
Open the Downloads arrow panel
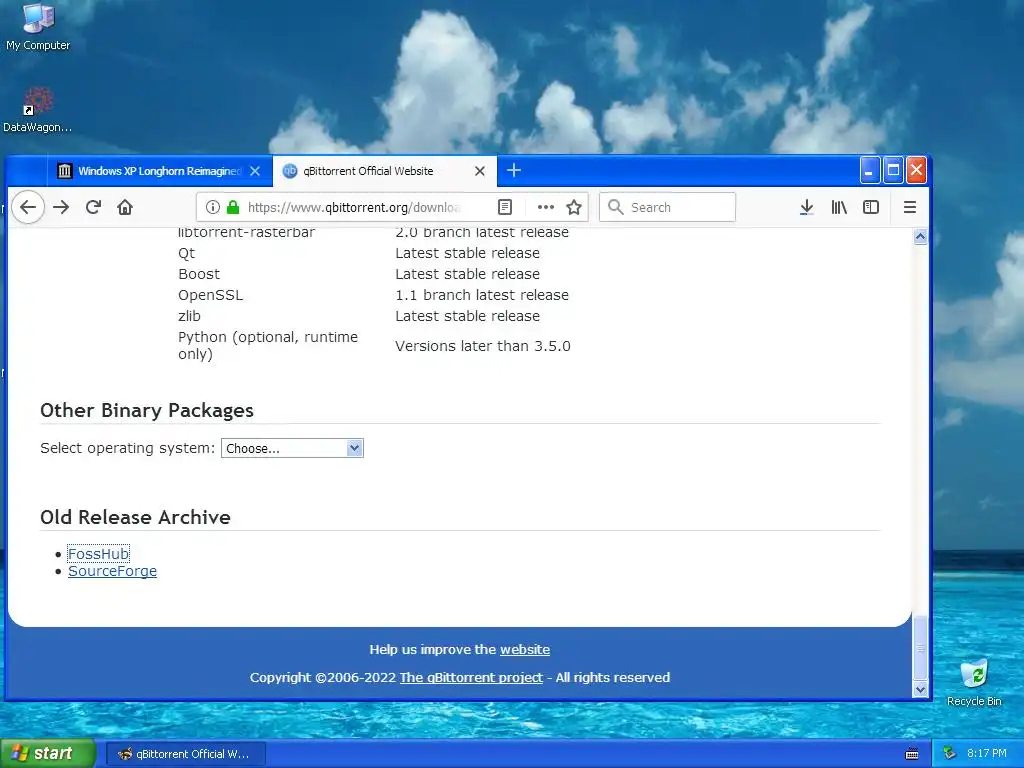pos(807,207)
